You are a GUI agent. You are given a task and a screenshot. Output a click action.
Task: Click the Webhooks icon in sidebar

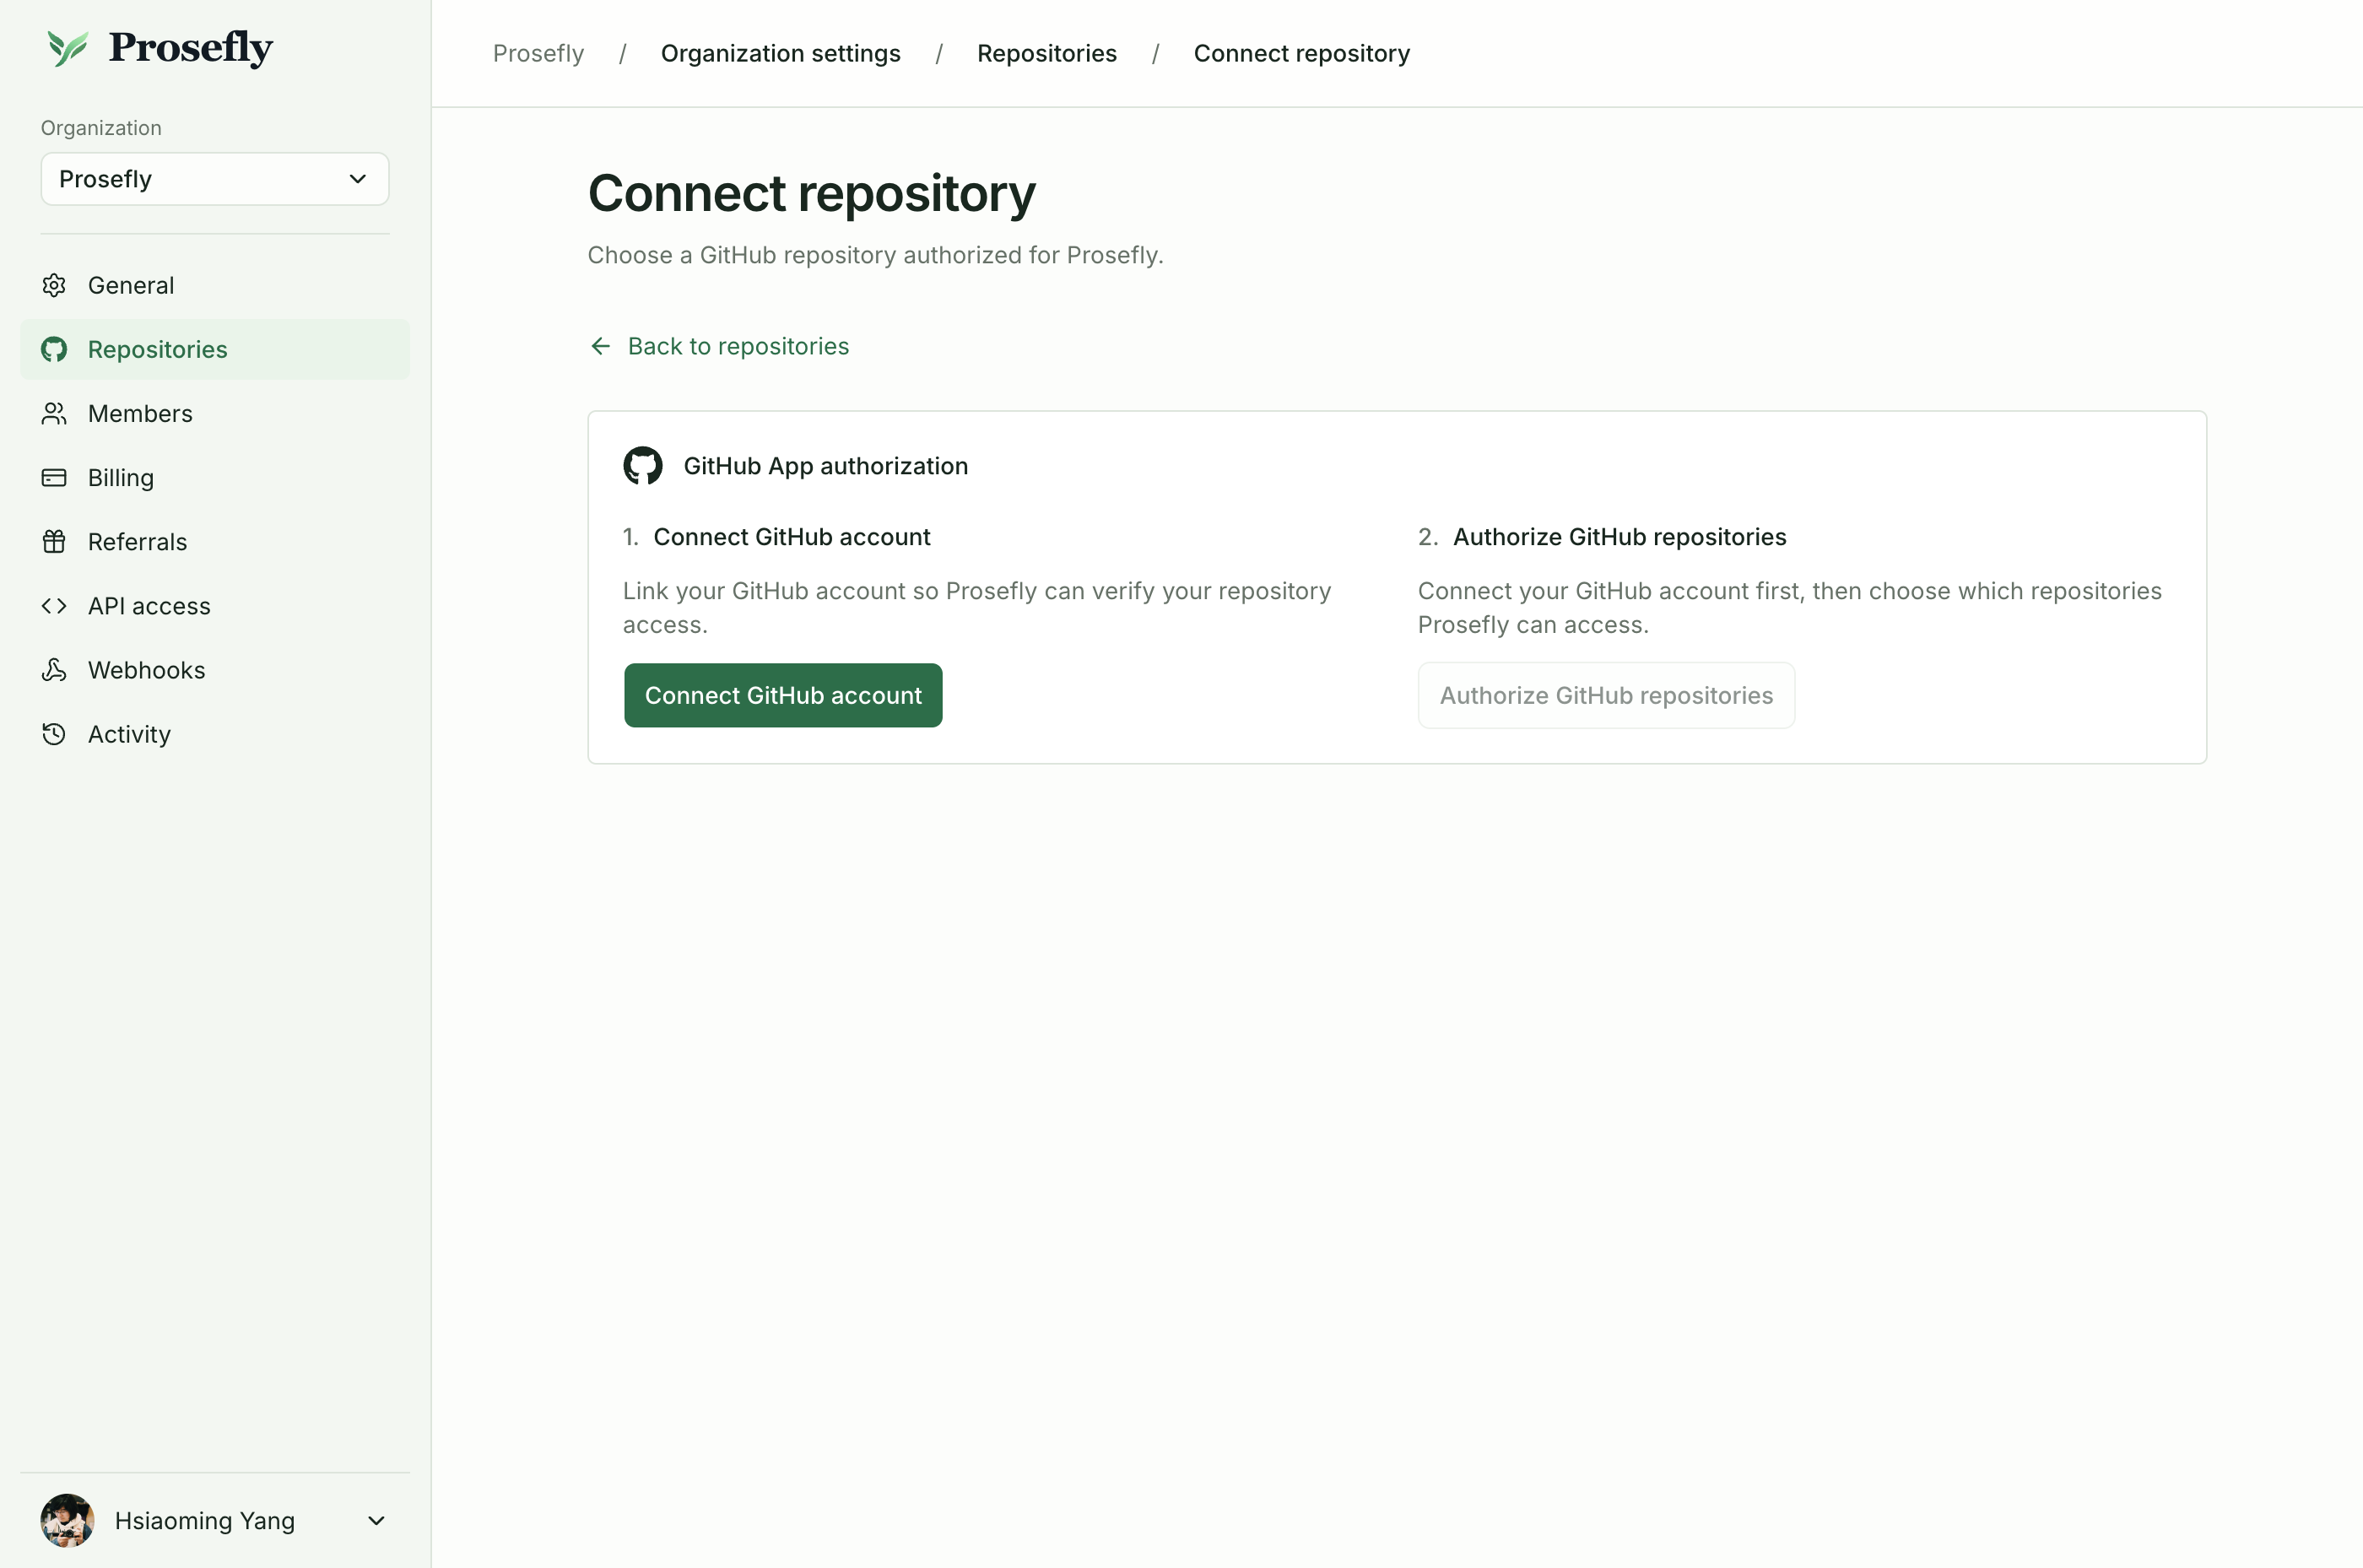[x=54, y=670]
